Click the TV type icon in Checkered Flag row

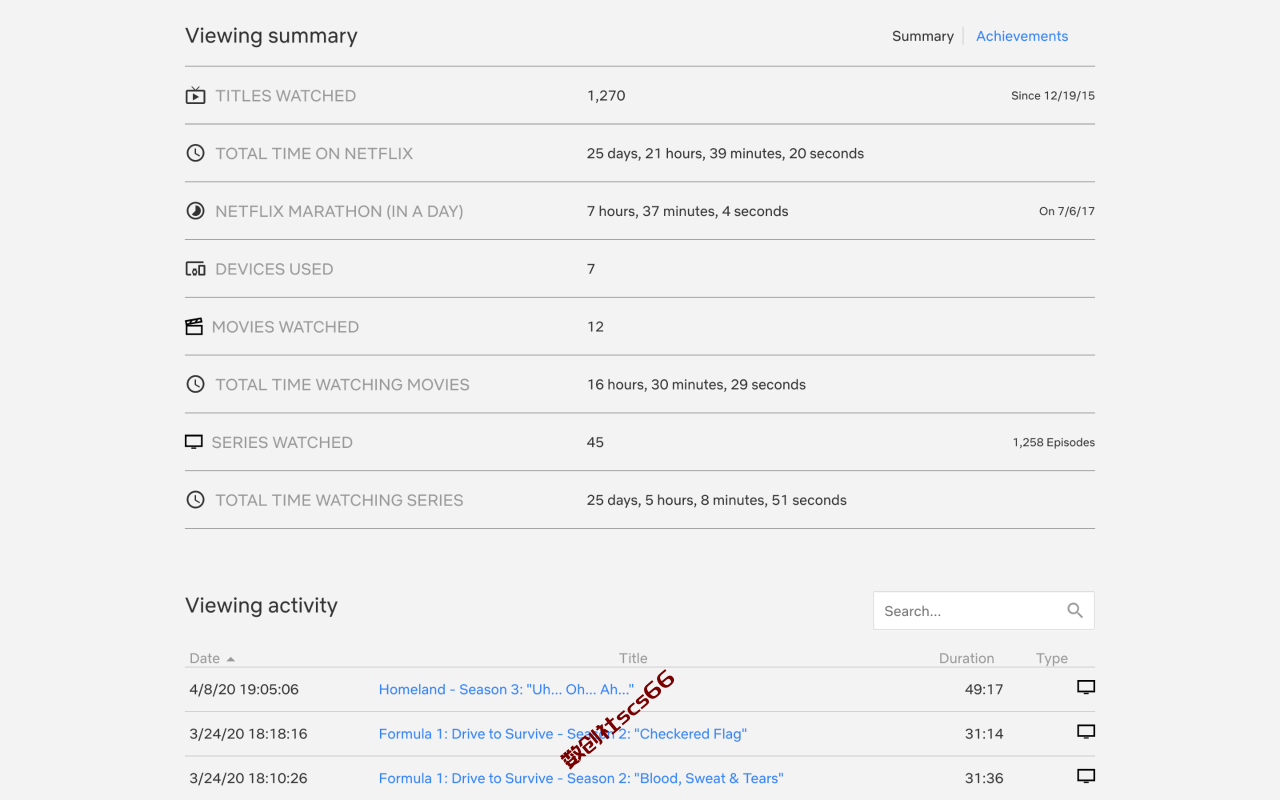point(1086,731)
